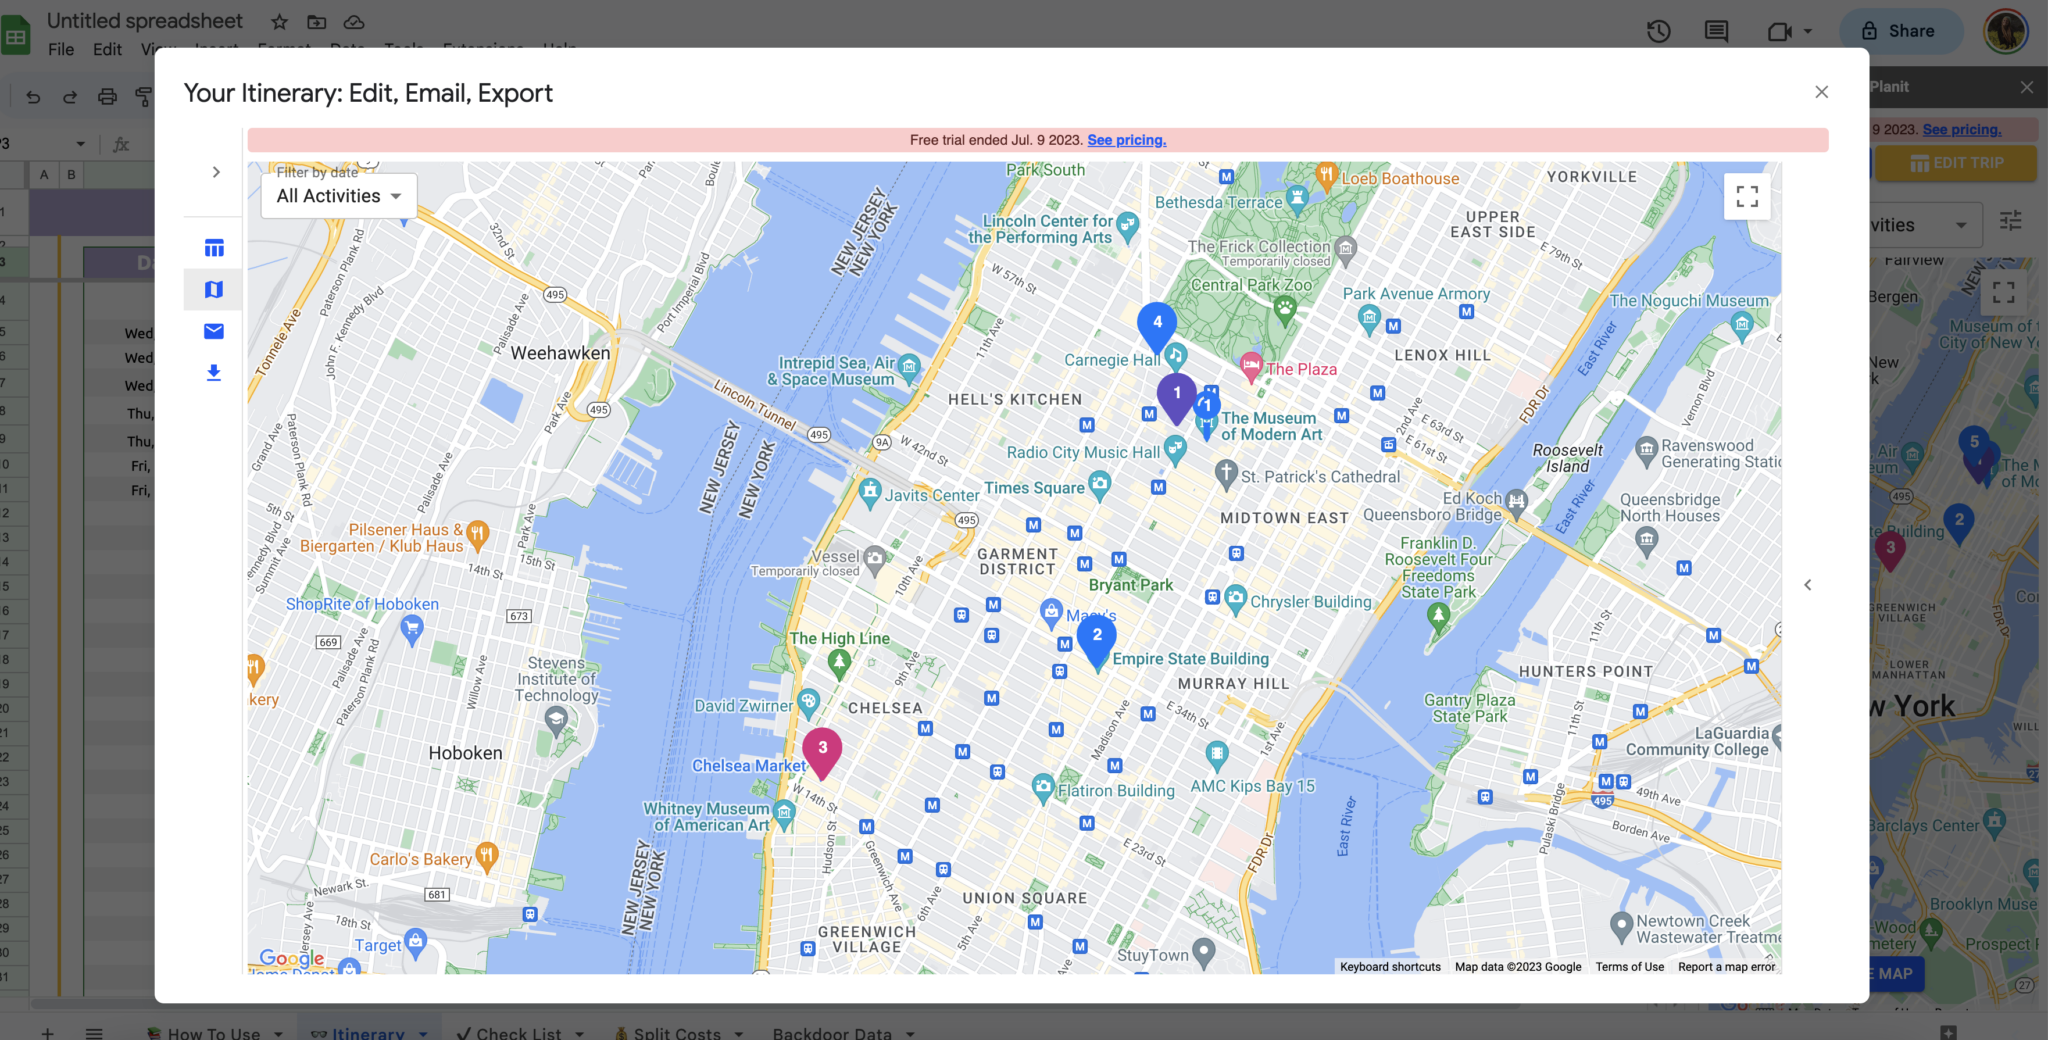
Task: Open the File menu in Sheets
Action: point(61,49)
